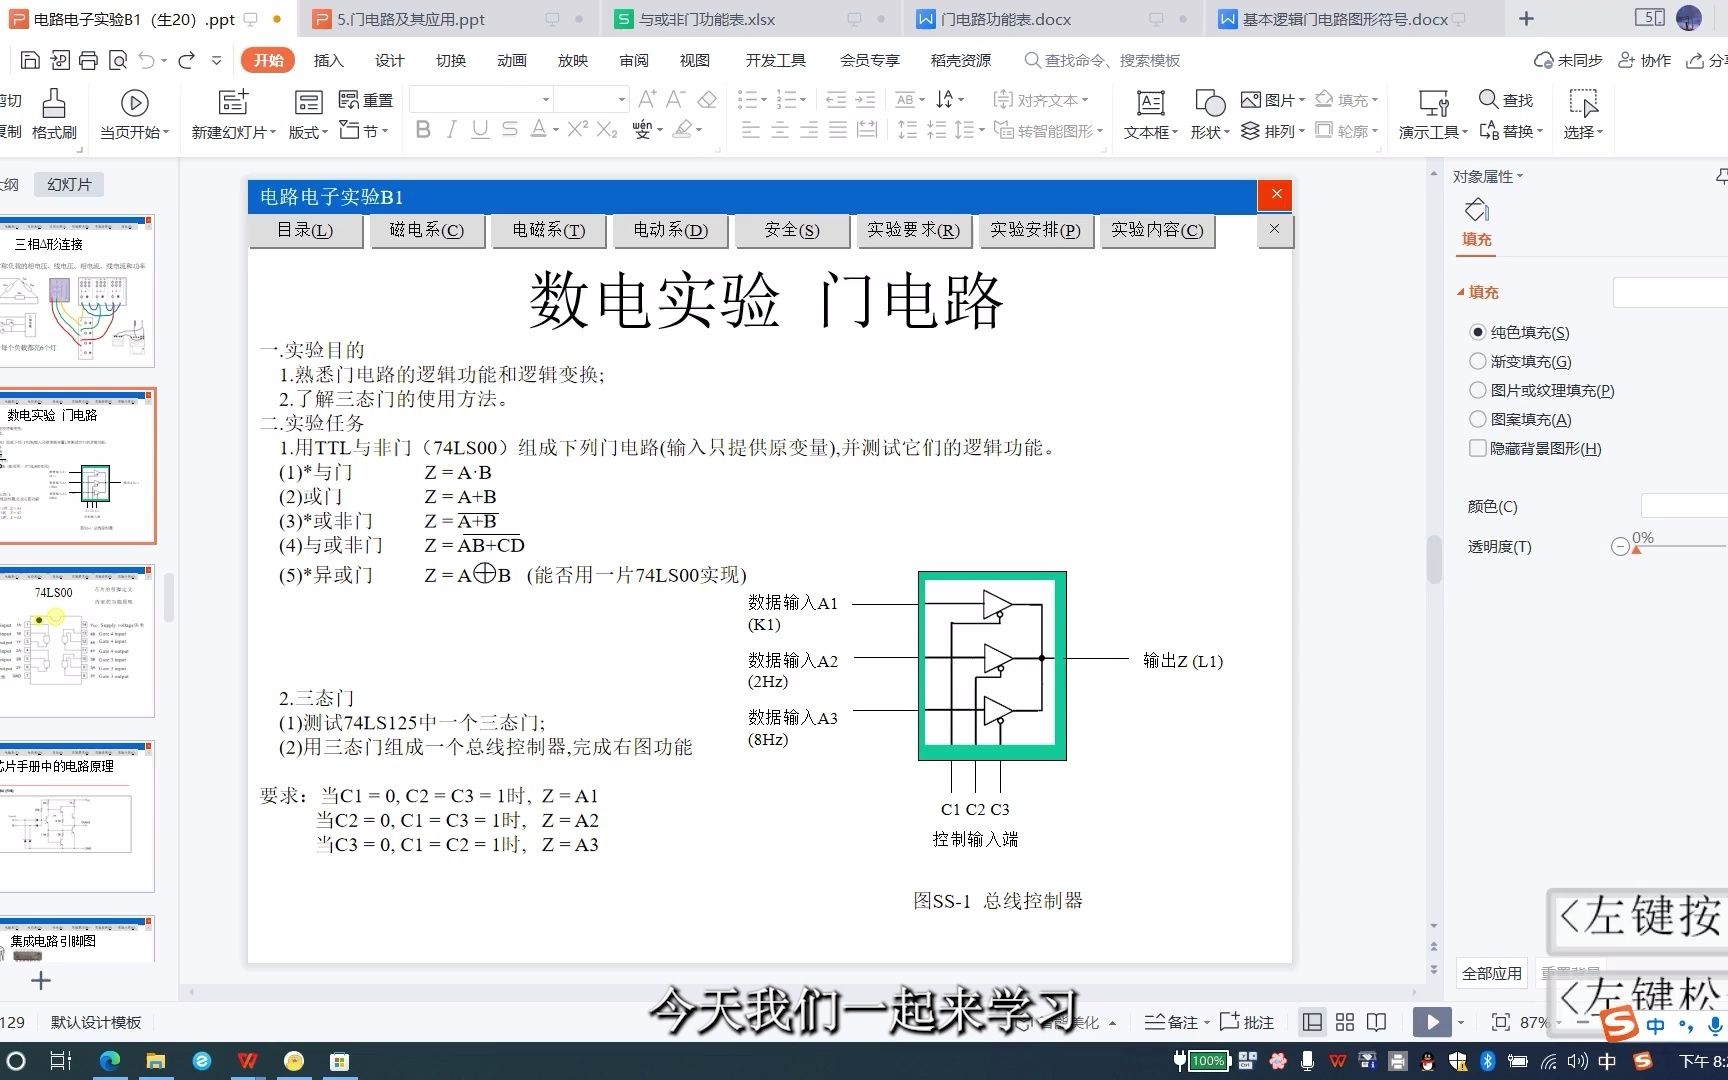Click the Notes (备注) button in status bar
Image resolution: width=1728 pixels, height=1080 pixels.
click(x=1176, y=1022)
